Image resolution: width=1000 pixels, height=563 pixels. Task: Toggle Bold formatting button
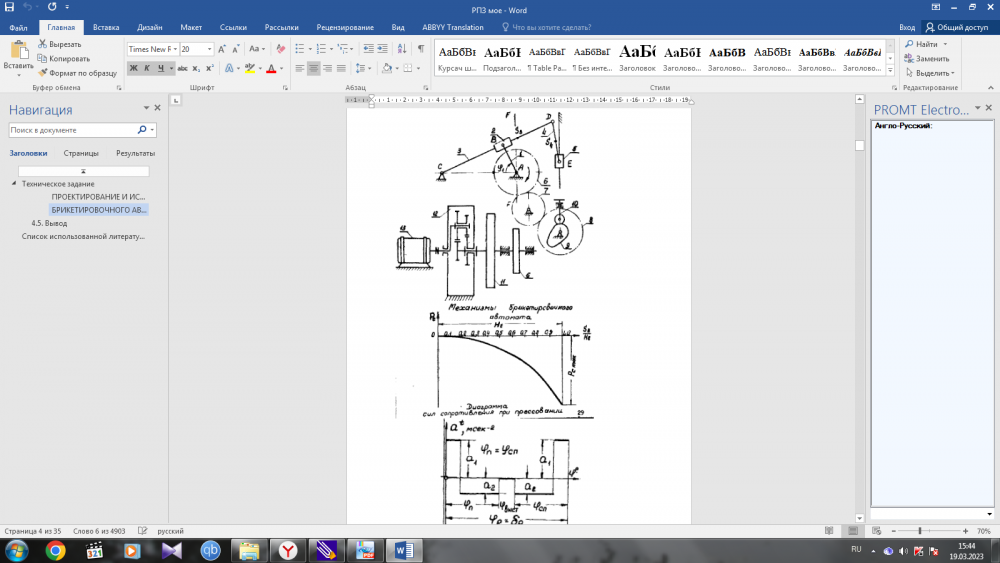[134, 68]
